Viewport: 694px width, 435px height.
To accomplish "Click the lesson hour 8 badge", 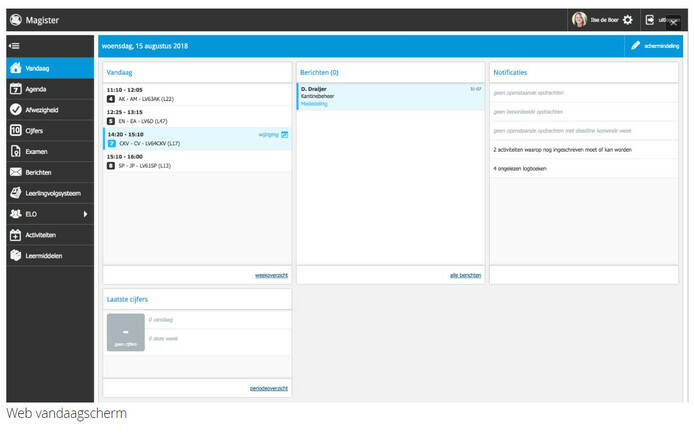I will coord(111,166).
